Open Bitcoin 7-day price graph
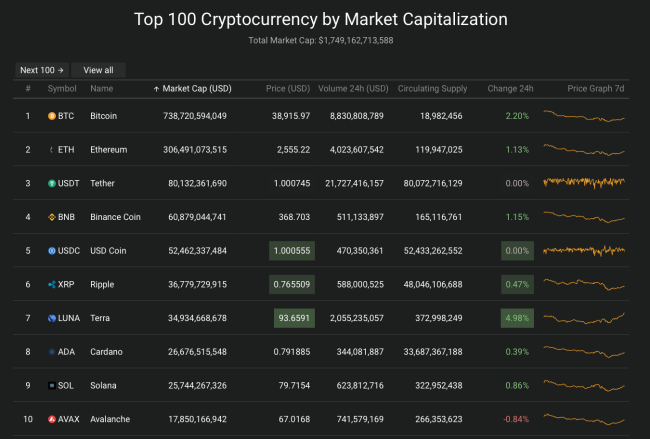 [584, 116]
